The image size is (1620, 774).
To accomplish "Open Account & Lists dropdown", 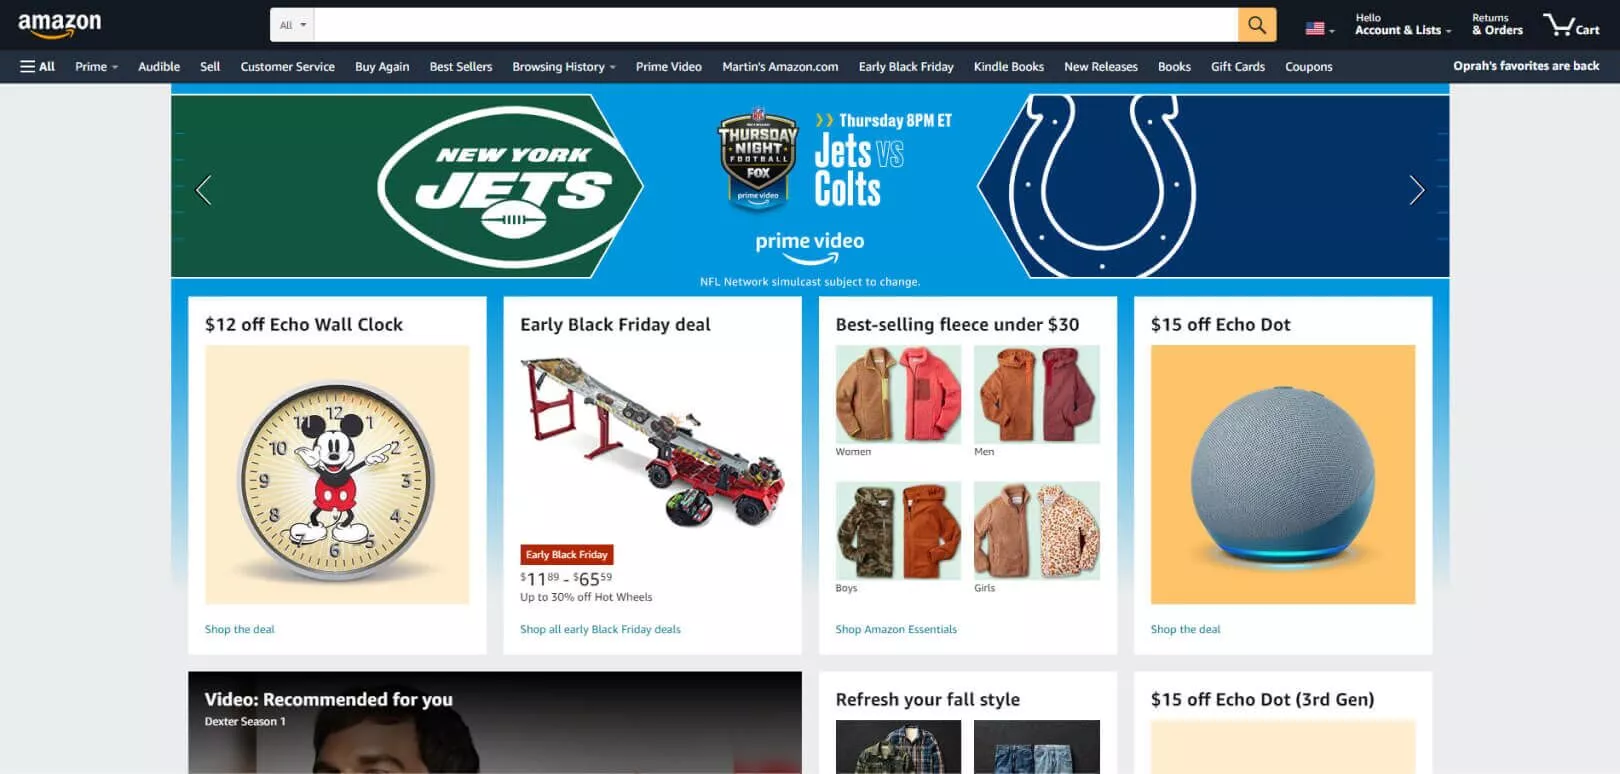I will (1403, 24).
